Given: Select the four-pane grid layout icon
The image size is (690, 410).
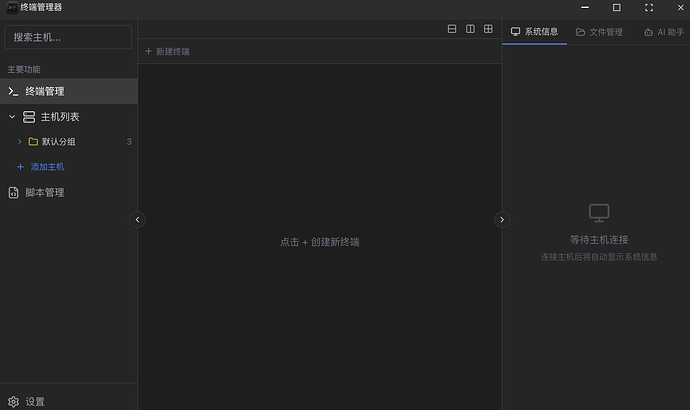Looking at the screenshot, I should pyautogui.click(x=488, y=29).
